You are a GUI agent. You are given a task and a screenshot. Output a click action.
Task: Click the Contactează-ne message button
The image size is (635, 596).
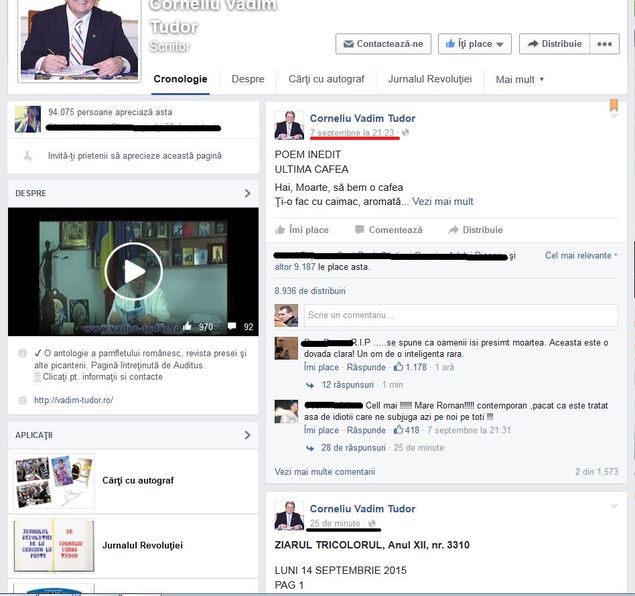click(383, 44)
